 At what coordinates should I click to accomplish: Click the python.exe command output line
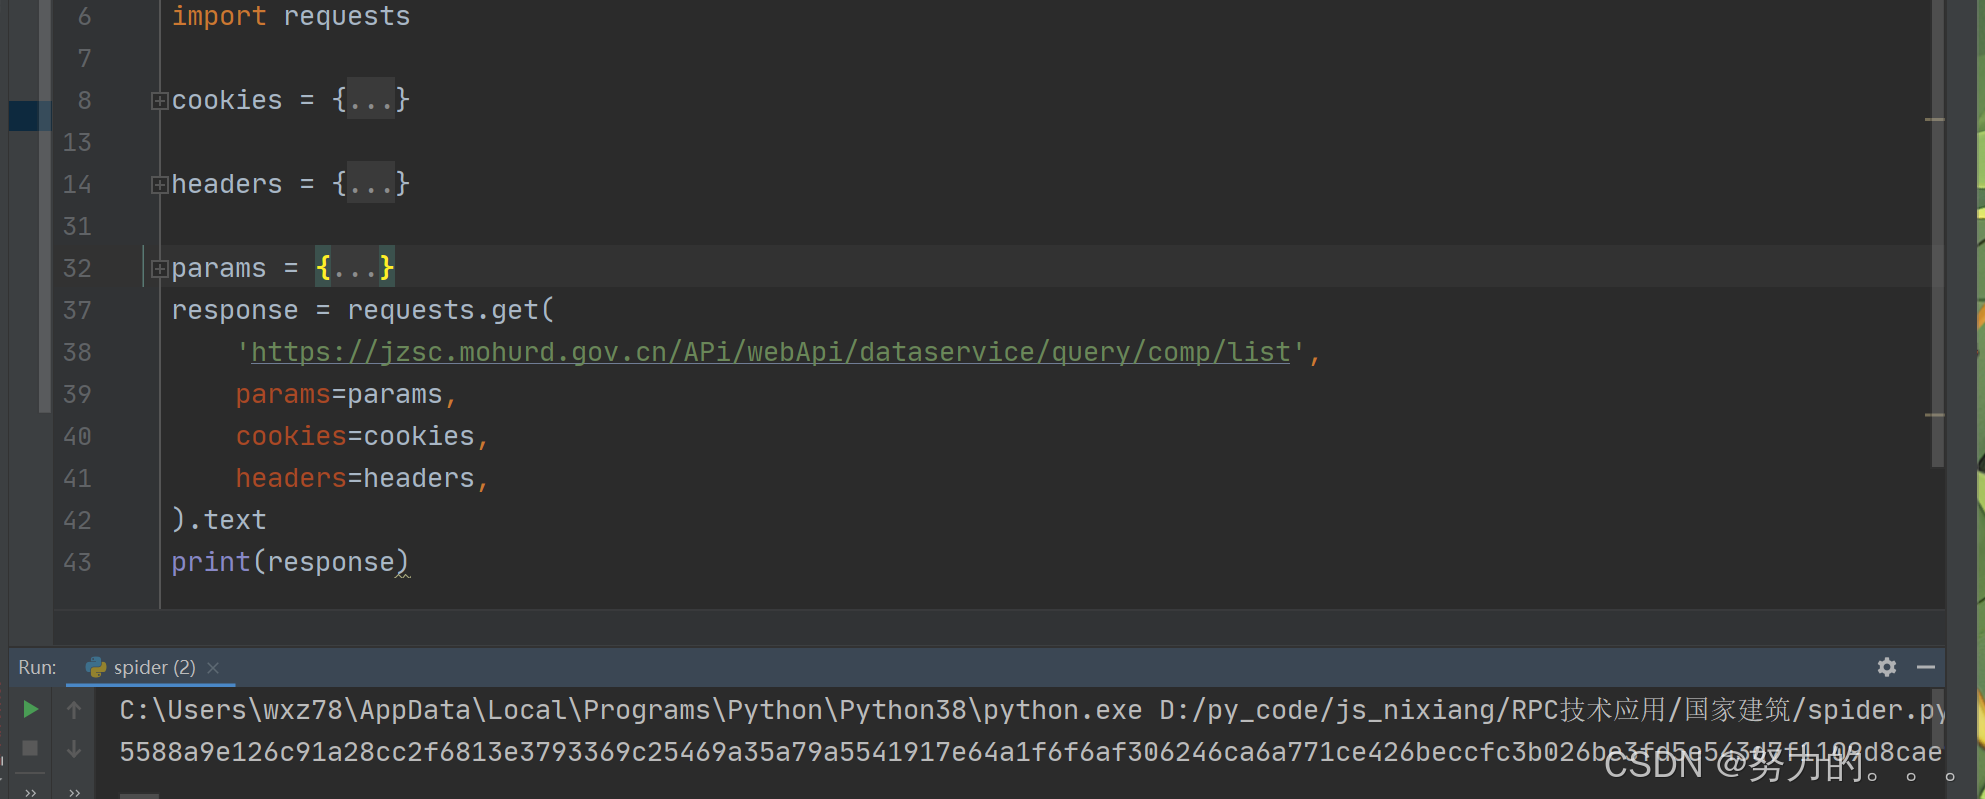pos(1030,710)
